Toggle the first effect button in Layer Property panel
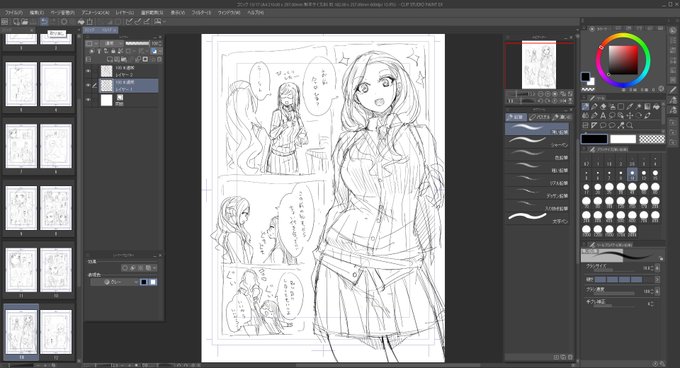The width and height of the screenshot is (680, 368). tap(125, 268)
